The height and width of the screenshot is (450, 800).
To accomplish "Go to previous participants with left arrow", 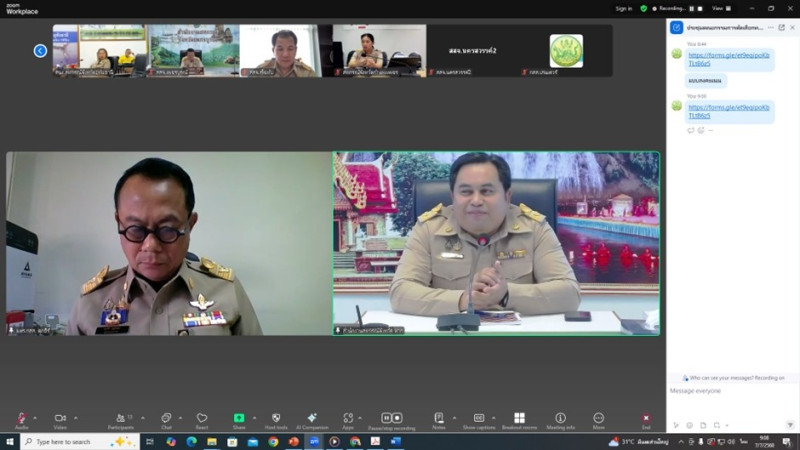I will coord(40,51).
